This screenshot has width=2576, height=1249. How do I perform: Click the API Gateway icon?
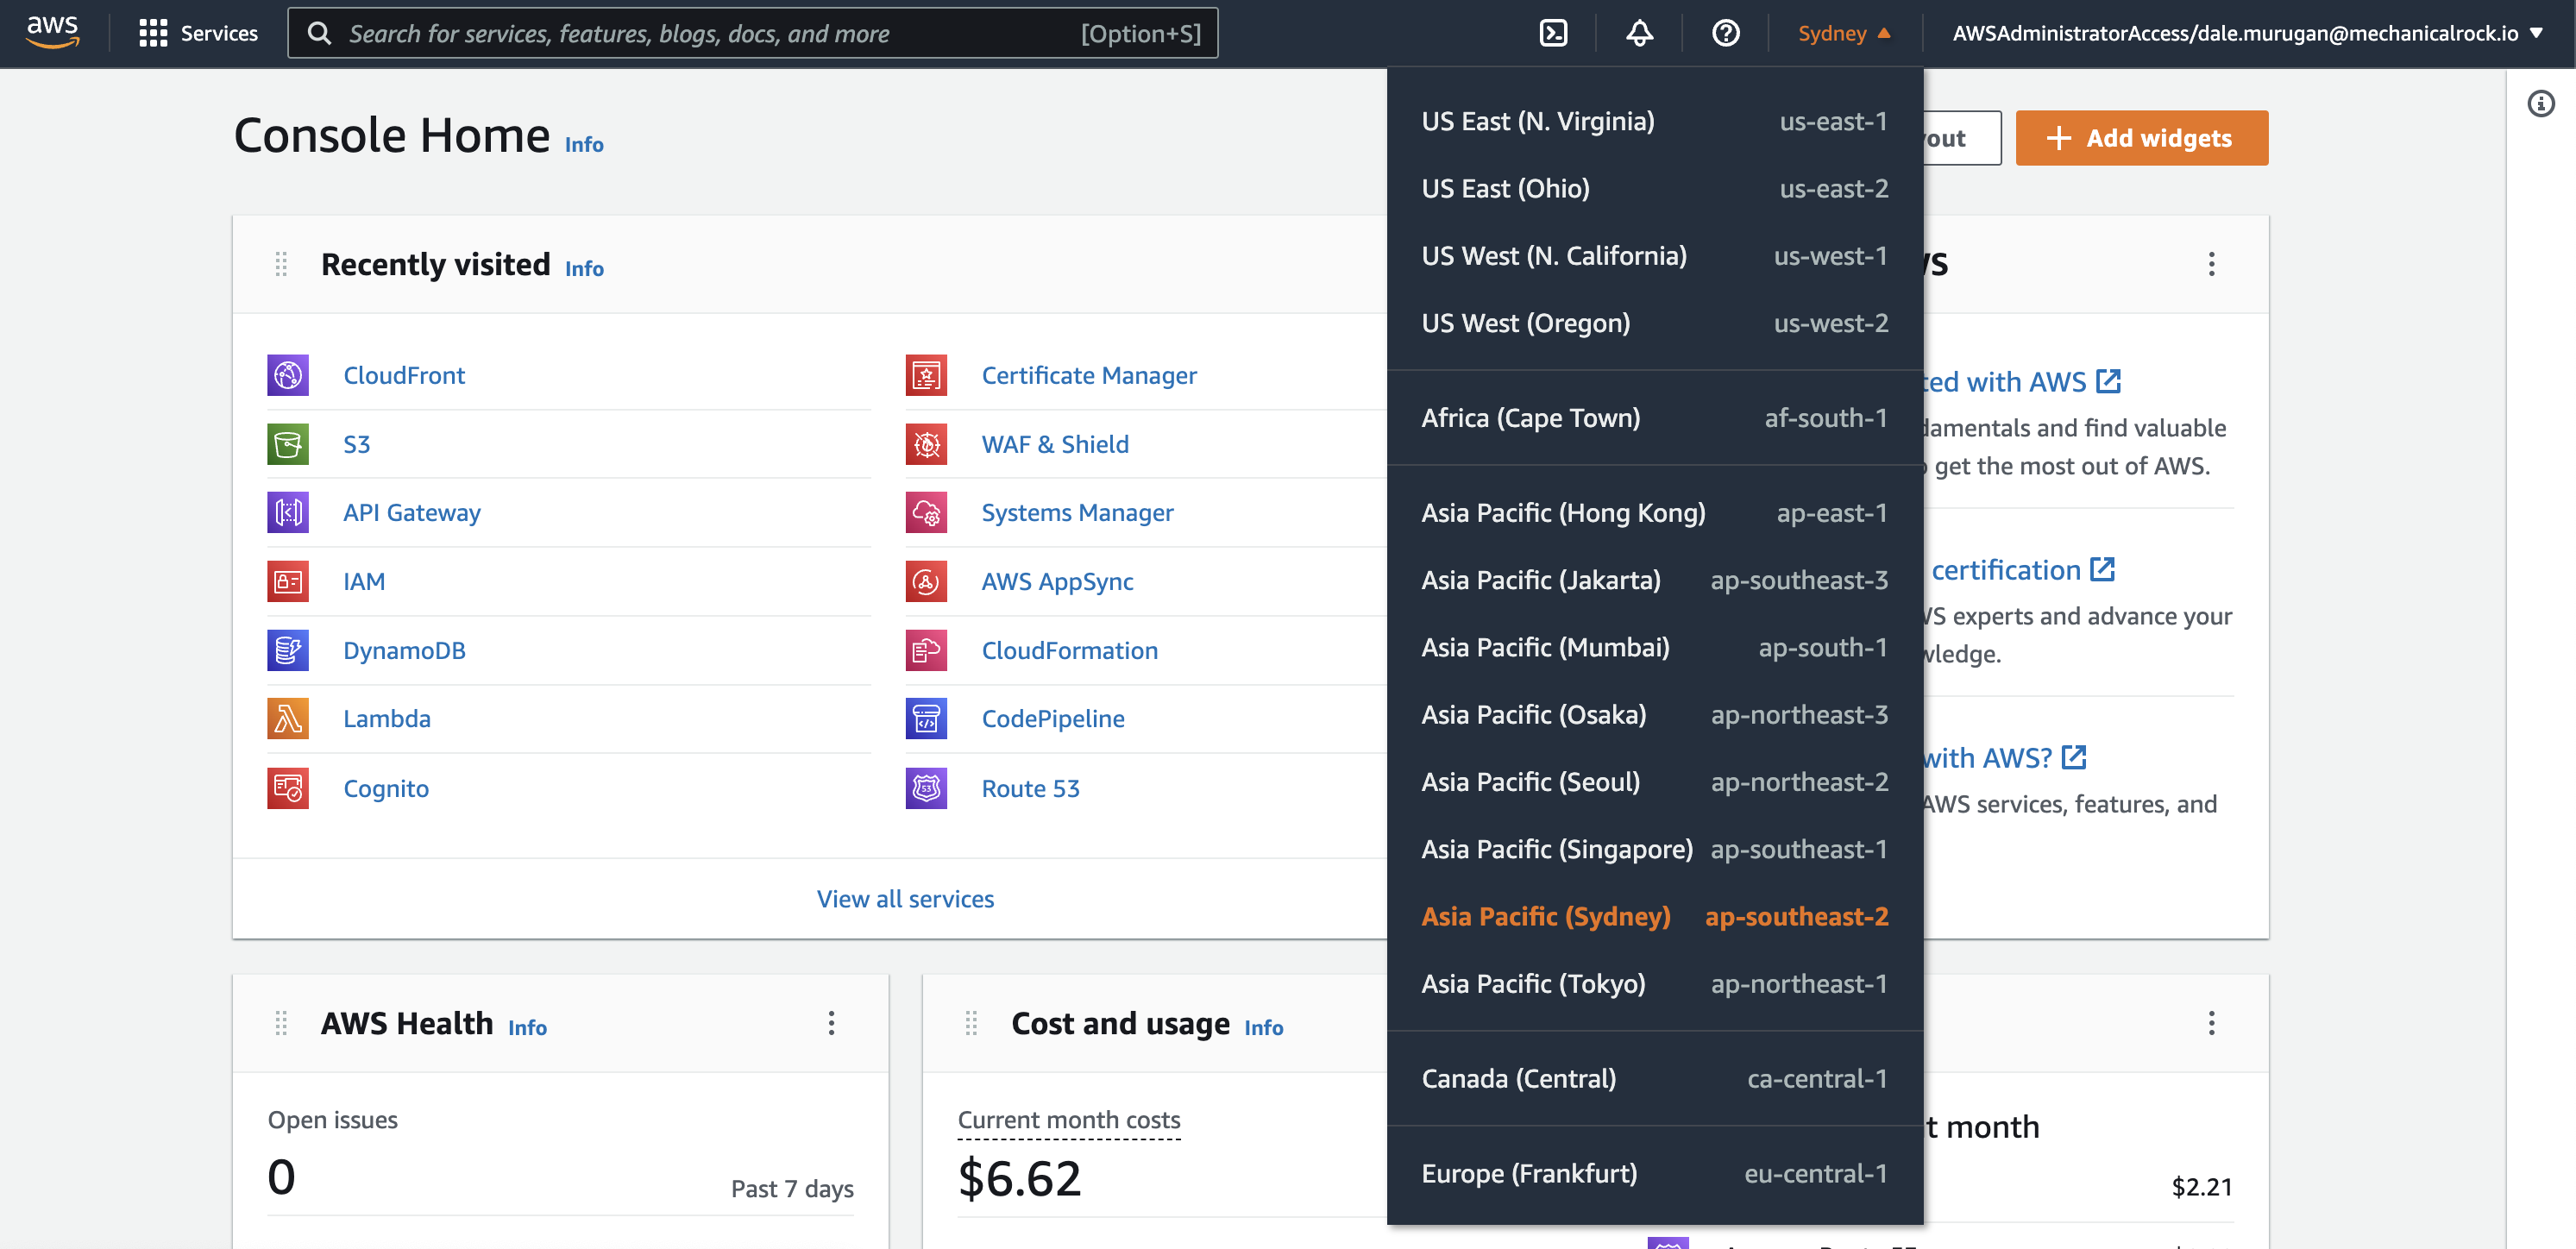click(x=288, y=512)
